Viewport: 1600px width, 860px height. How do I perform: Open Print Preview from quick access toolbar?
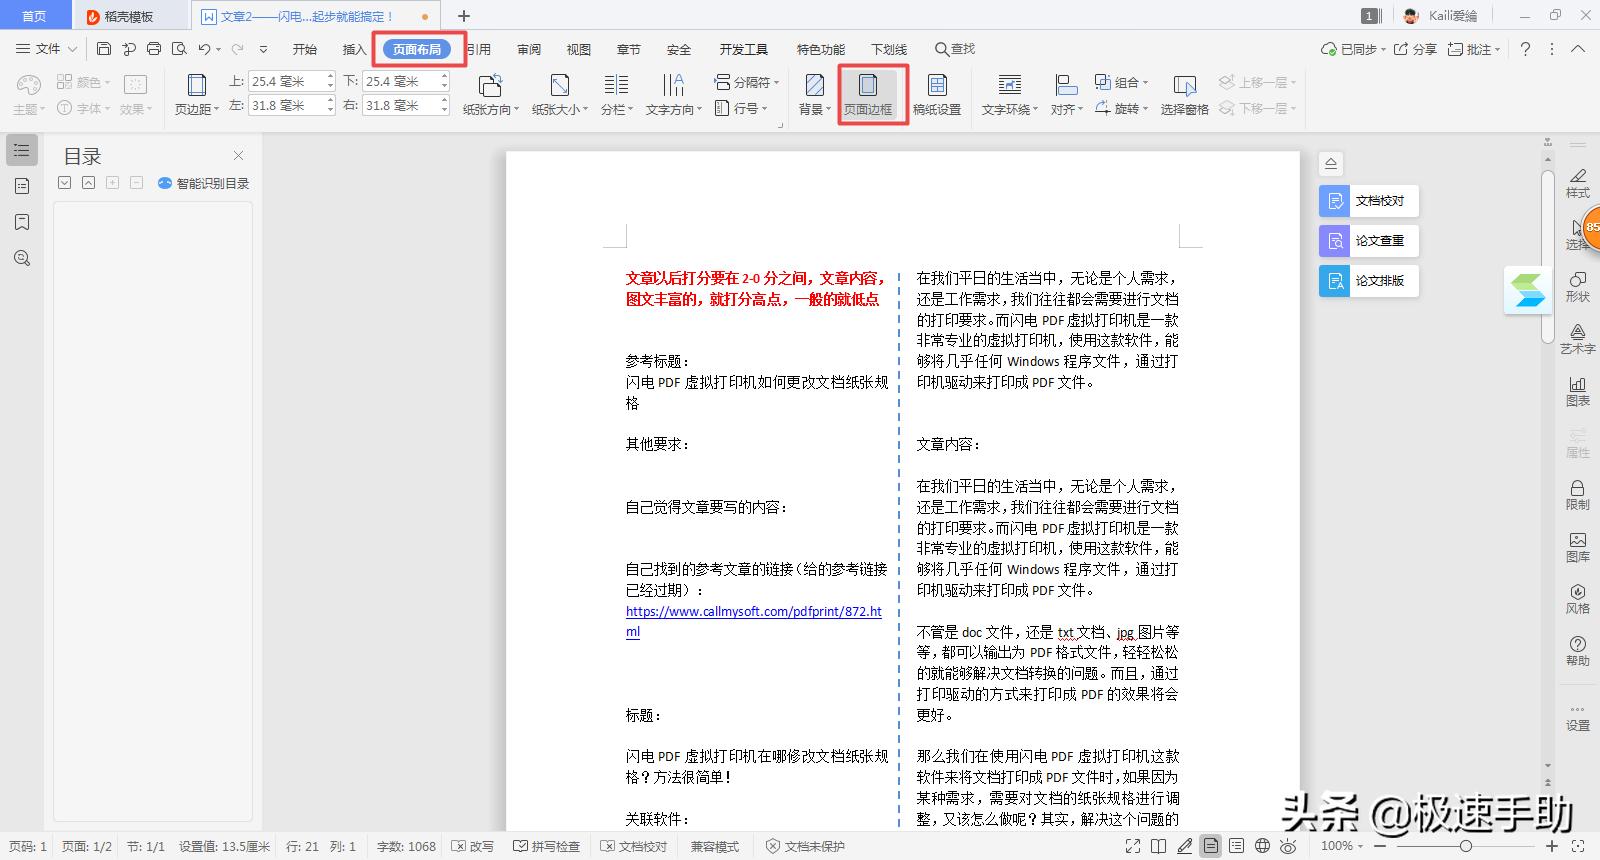click(x=179, y=49)
